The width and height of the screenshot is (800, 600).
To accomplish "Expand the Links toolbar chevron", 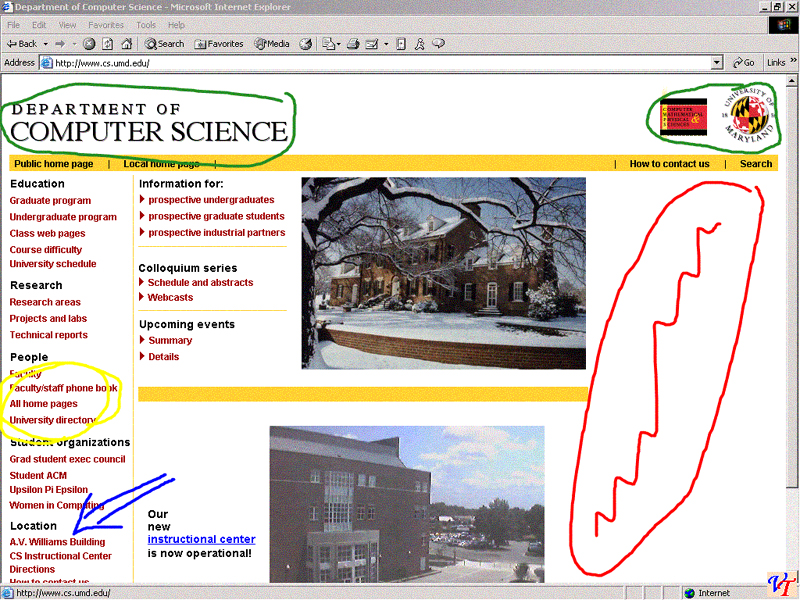I will click(793, 61).
